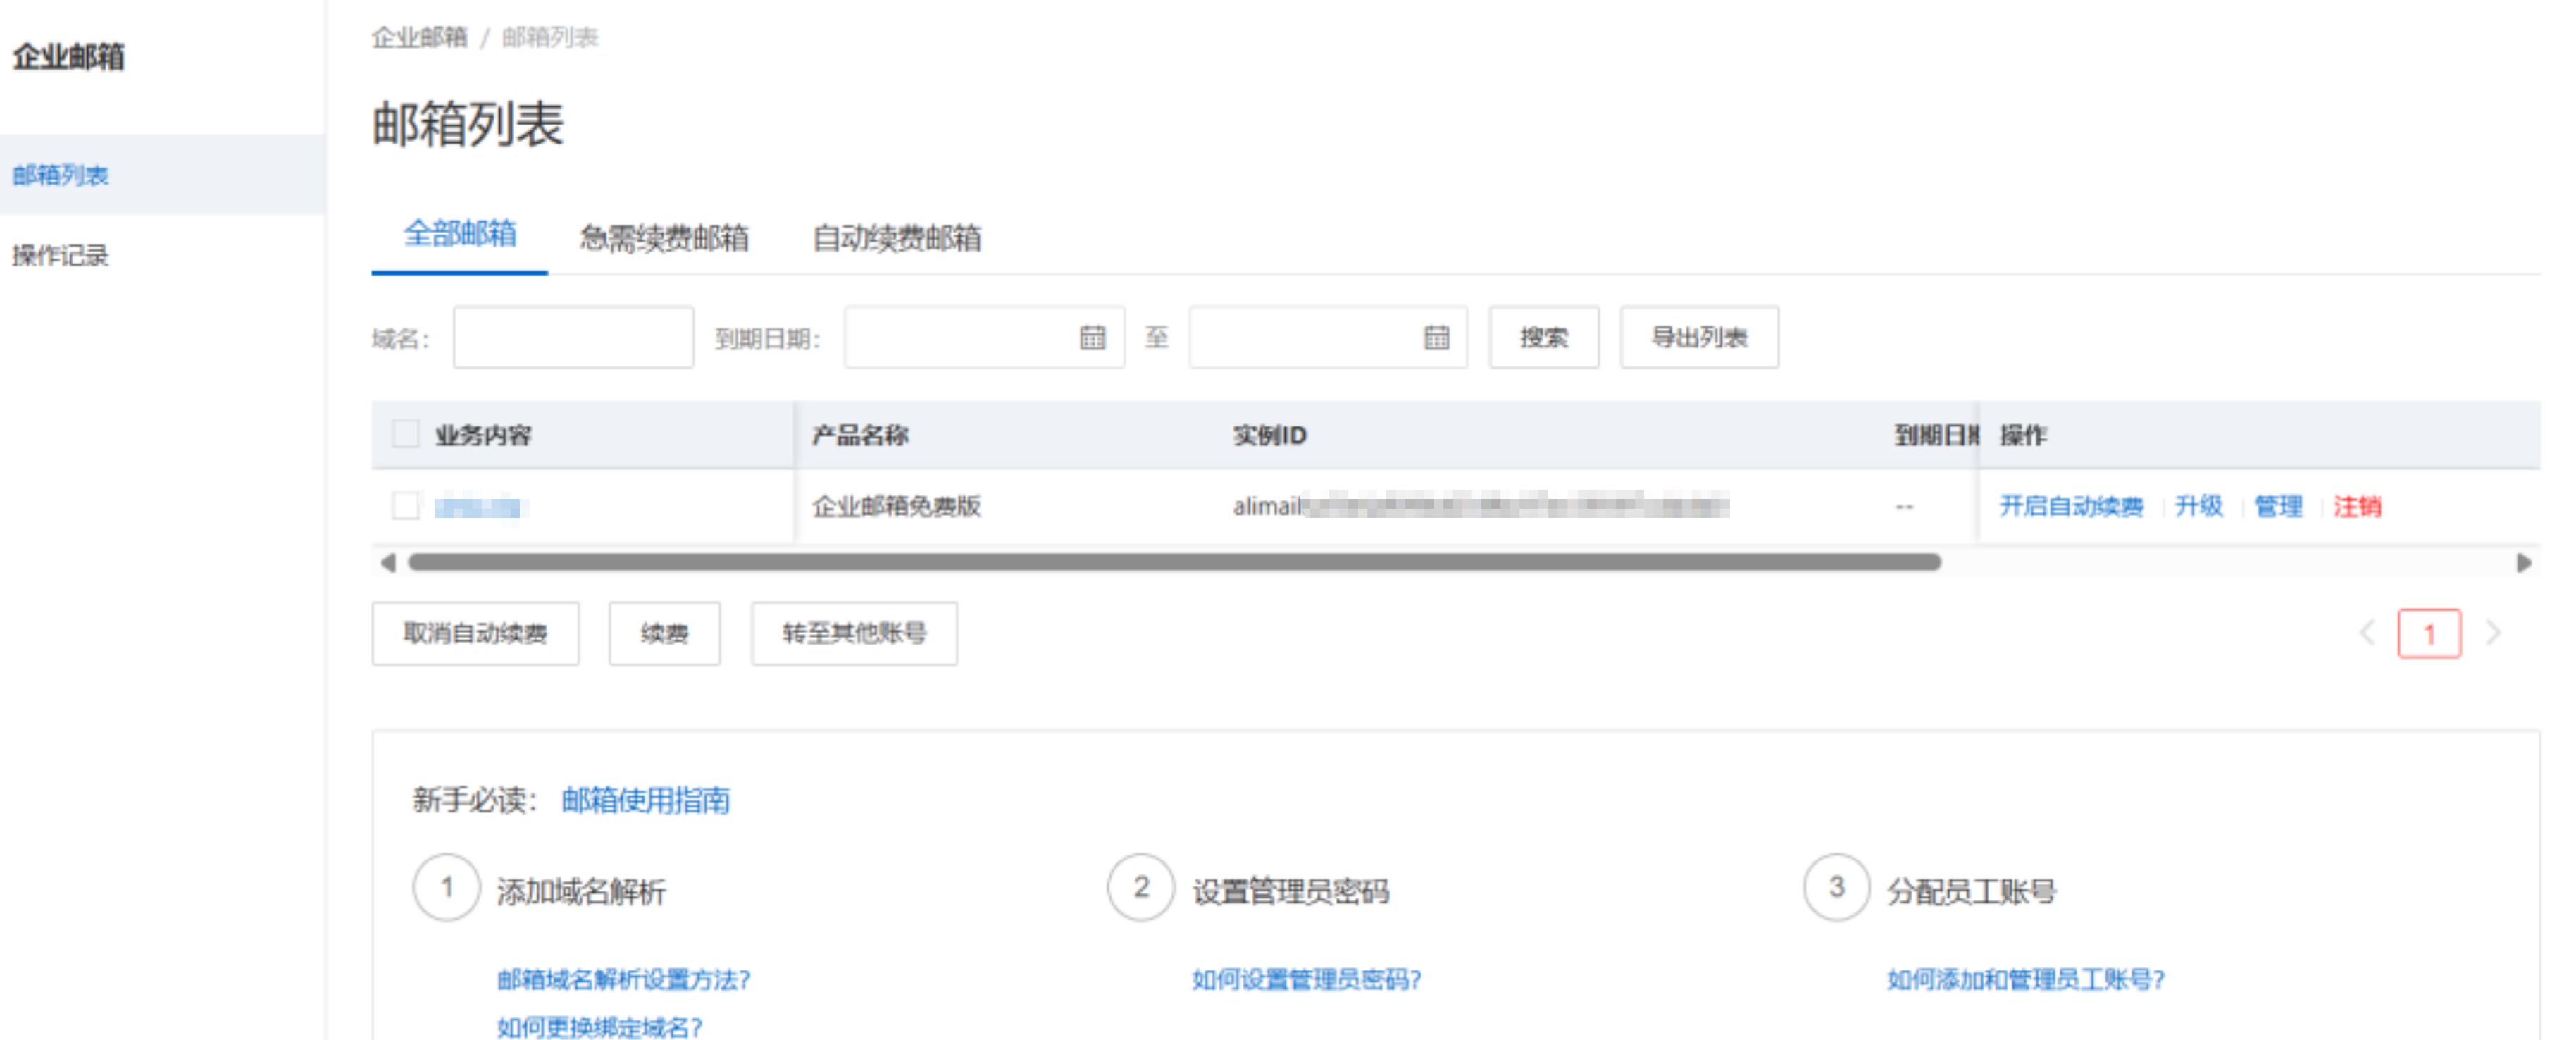Focus the 到期日期 start date field
Image resolution: width=2576 pixels, height=1040 pixels.
pos(984,338)
